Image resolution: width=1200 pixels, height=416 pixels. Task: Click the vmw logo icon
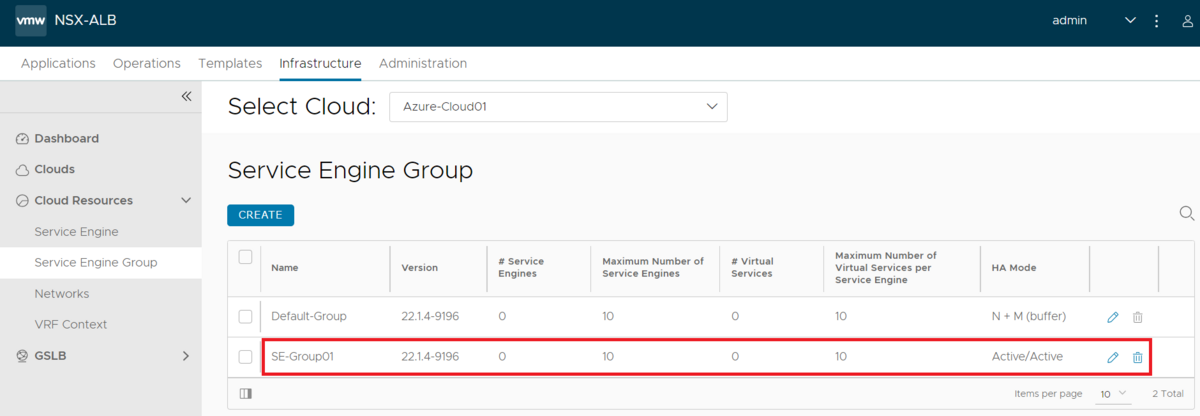click(31, 21)
